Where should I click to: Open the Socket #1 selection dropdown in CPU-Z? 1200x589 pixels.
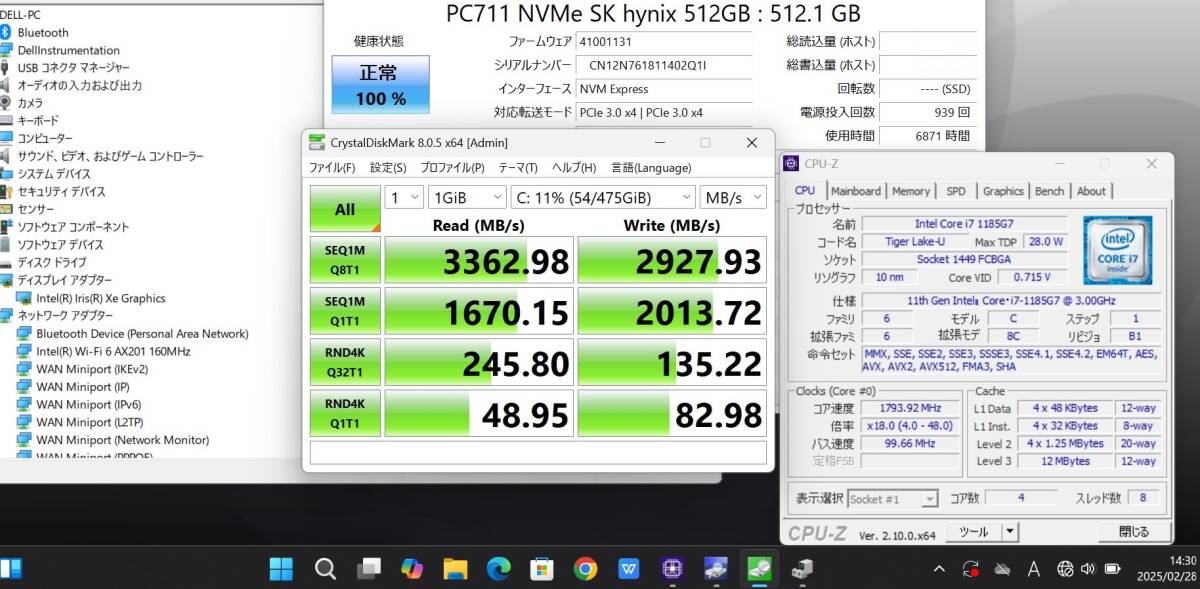coord(893,498)
